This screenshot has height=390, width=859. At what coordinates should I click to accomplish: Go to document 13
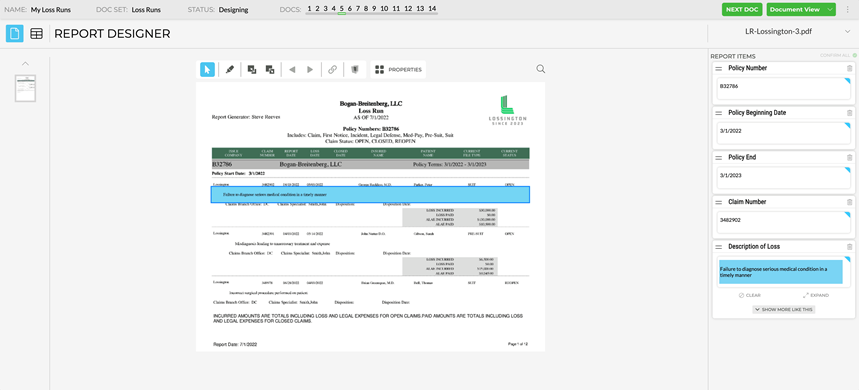pyautogui.click(x=420, y=9)
